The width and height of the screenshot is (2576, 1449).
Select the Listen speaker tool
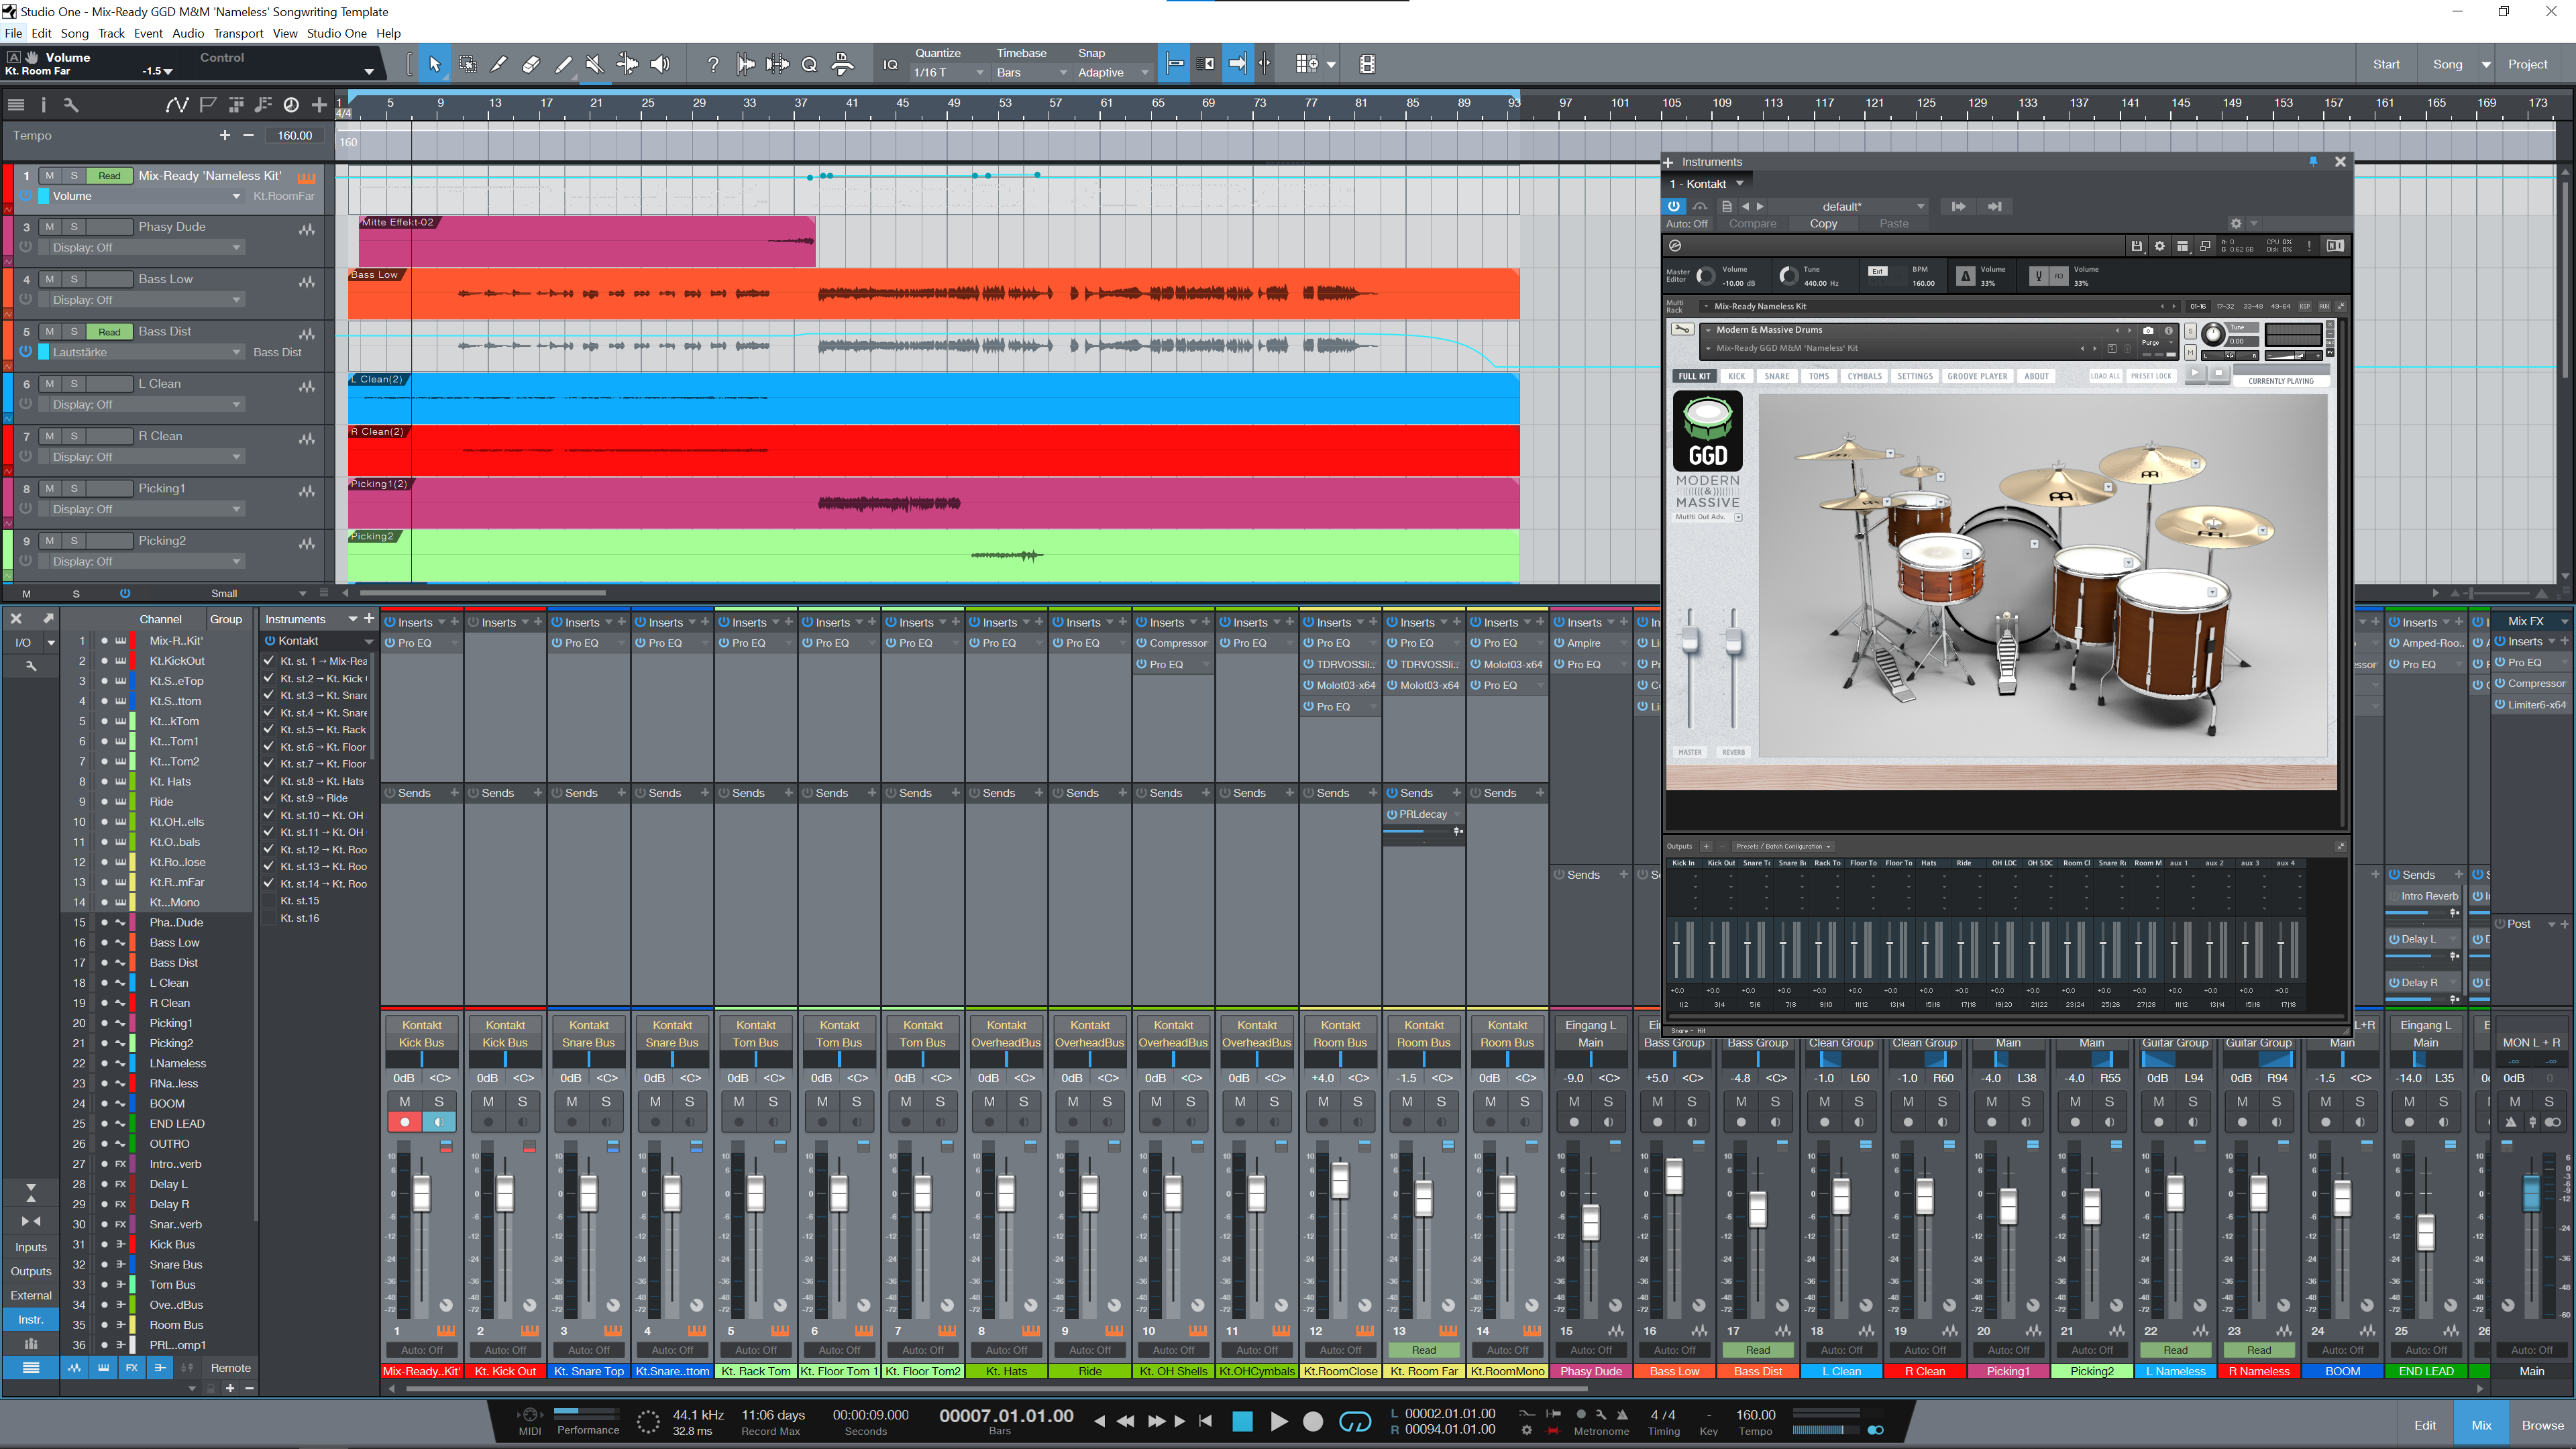tap(660, 64)
